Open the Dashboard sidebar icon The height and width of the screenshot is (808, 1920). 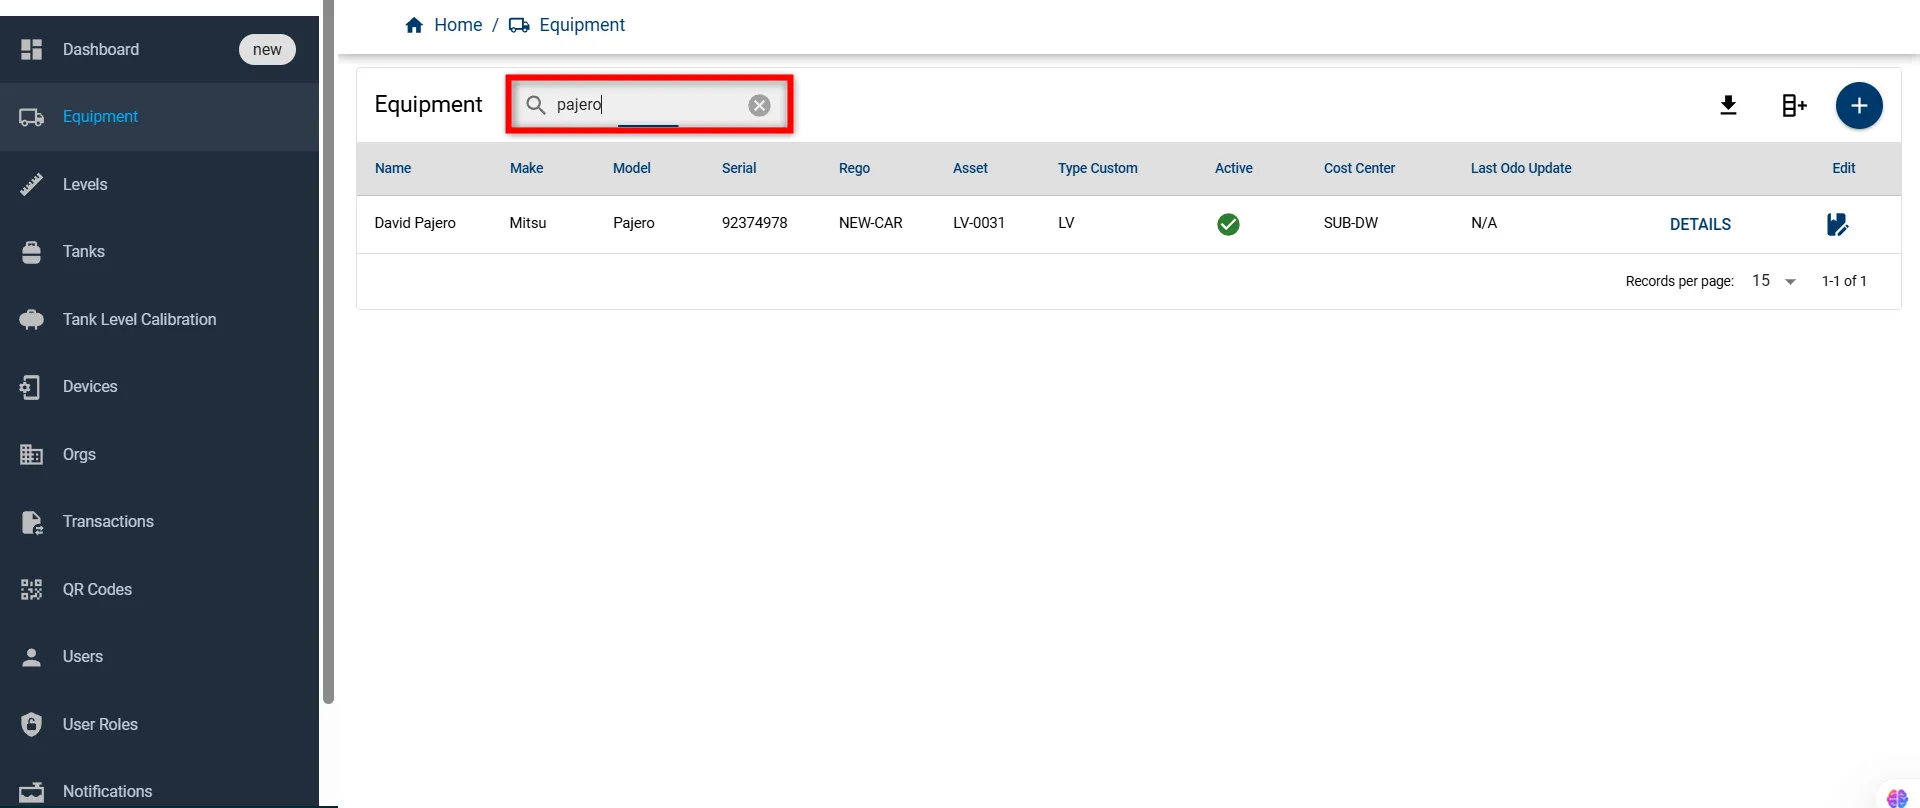click(x=32, y=49)
